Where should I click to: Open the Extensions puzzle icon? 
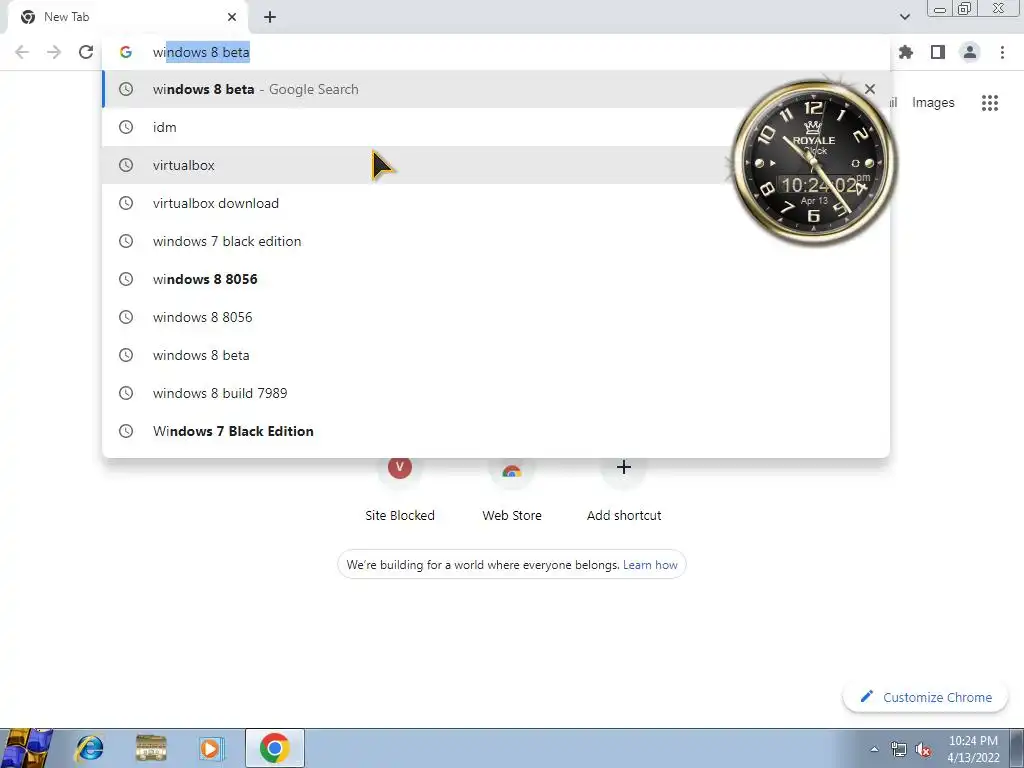point(905,52)
